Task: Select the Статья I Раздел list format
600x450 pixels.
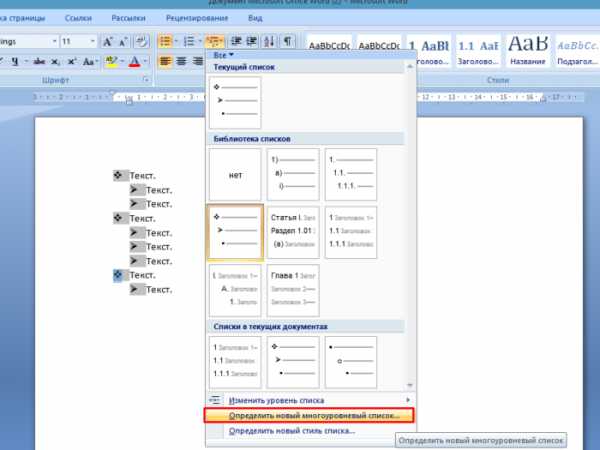Action: [293, 232]
